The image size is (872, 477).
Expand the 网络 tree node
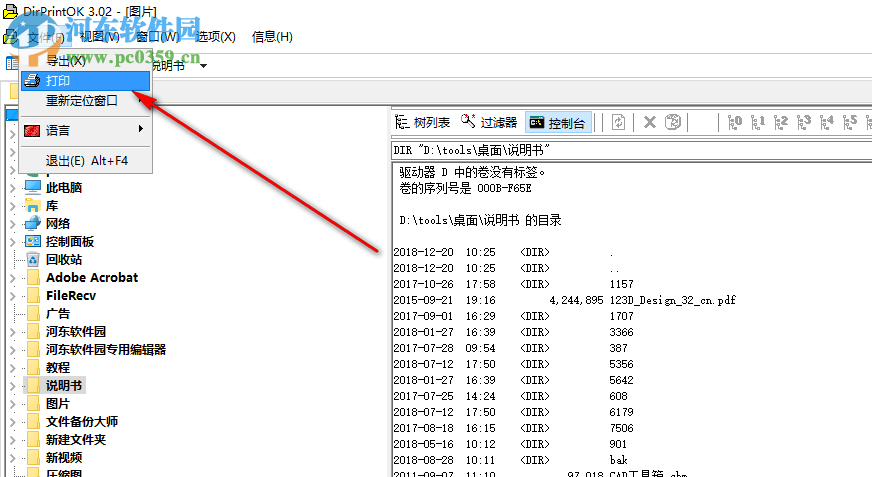pyautogui.click(x=13, y=223)
